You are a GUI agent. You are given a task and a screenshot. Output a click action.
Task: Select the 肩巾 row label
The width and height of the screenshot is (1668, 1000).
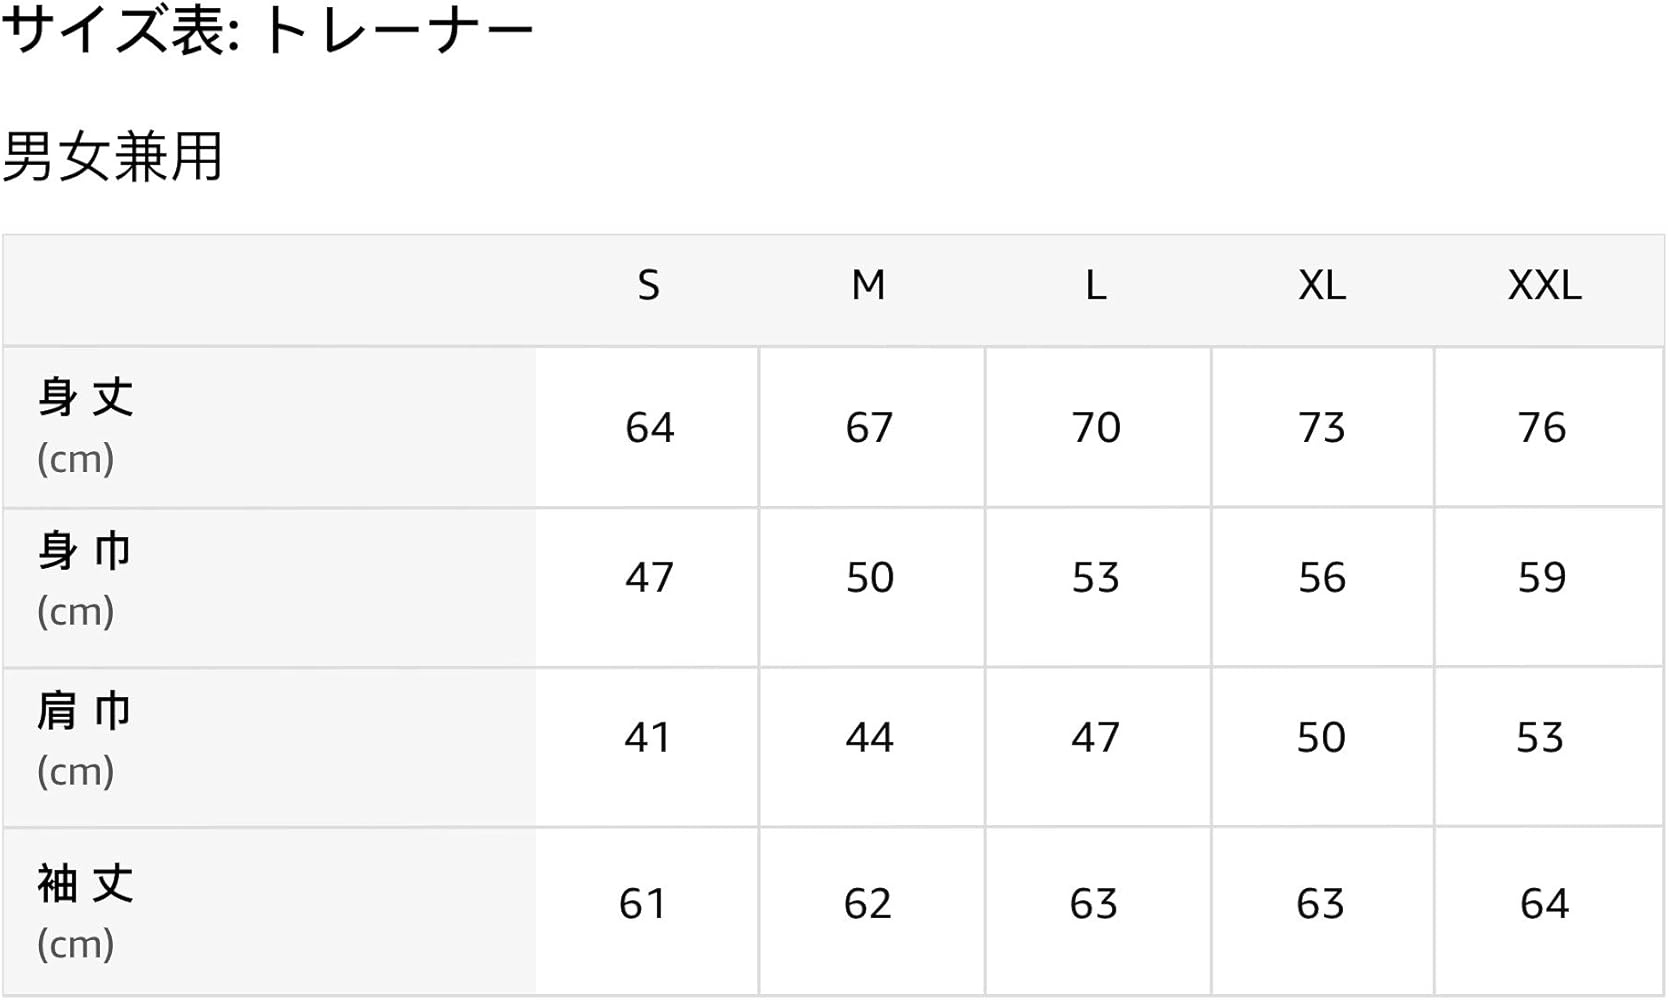coord(86,711)
